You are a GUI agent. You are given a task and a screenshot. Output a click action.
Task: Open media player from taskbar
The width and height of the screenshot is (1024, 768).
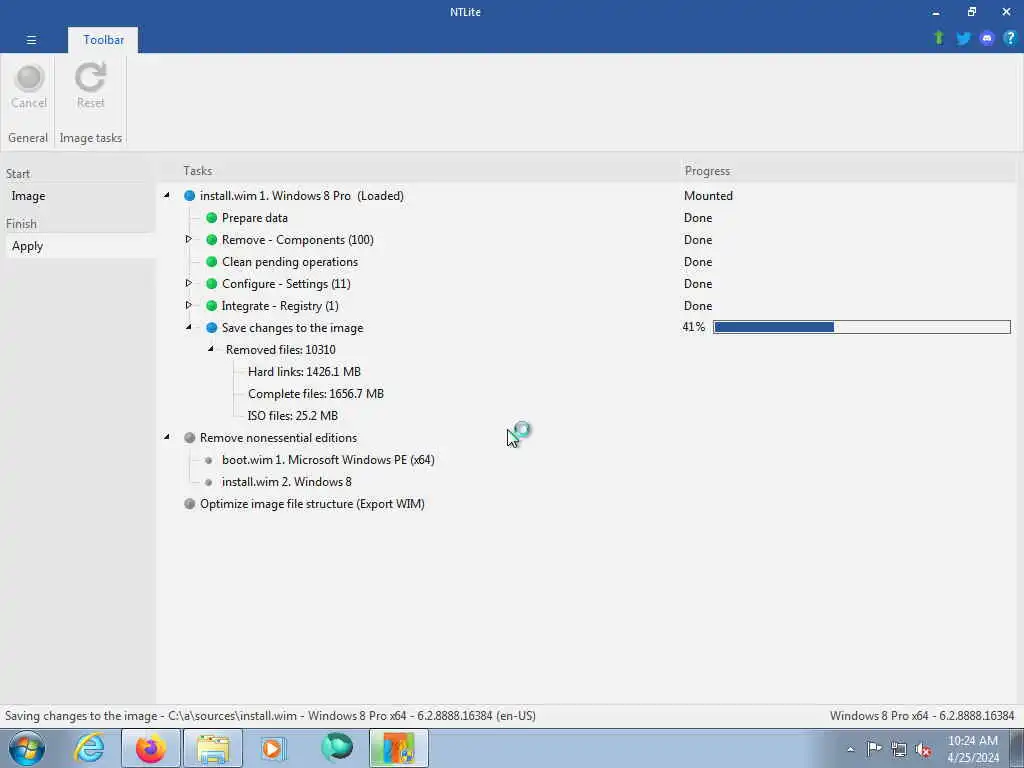[274, 748]
